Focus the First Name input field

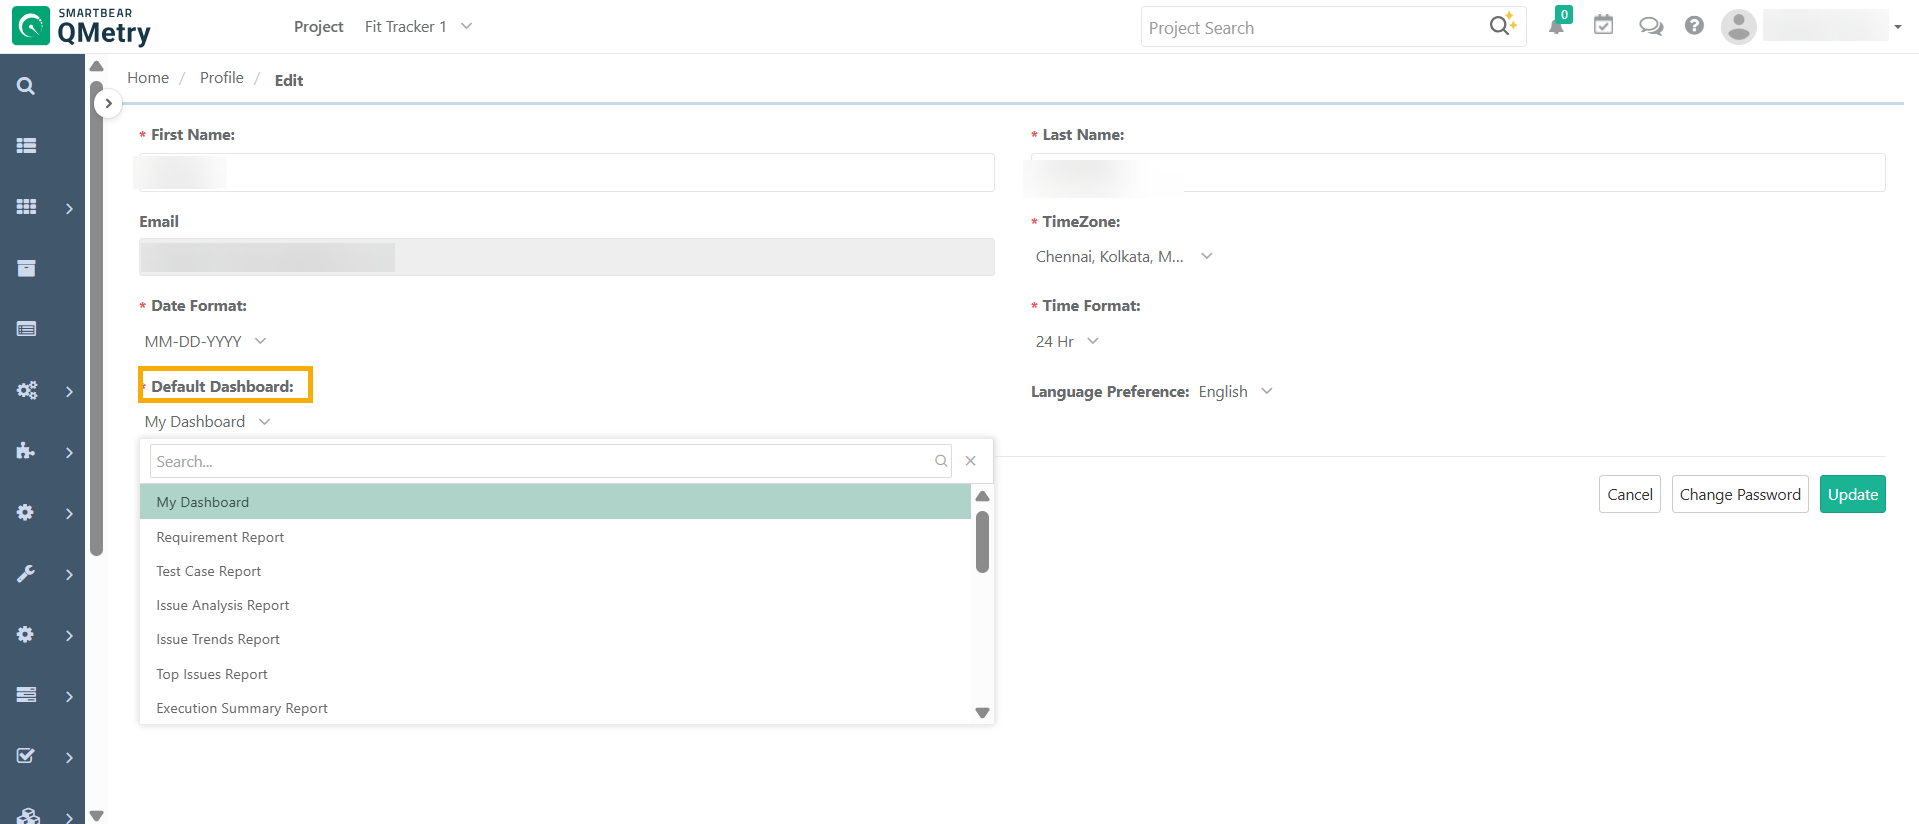click(566, 172)
